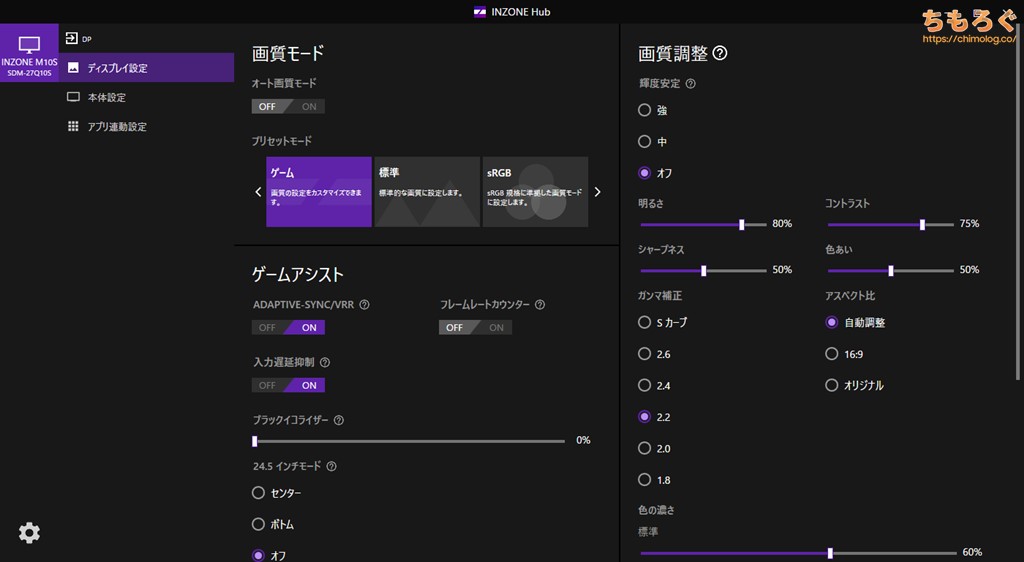Open the ディスプレイ設定 menu item
The image size is (1024, 562).
pyautogui.click(x=146, y=67)
